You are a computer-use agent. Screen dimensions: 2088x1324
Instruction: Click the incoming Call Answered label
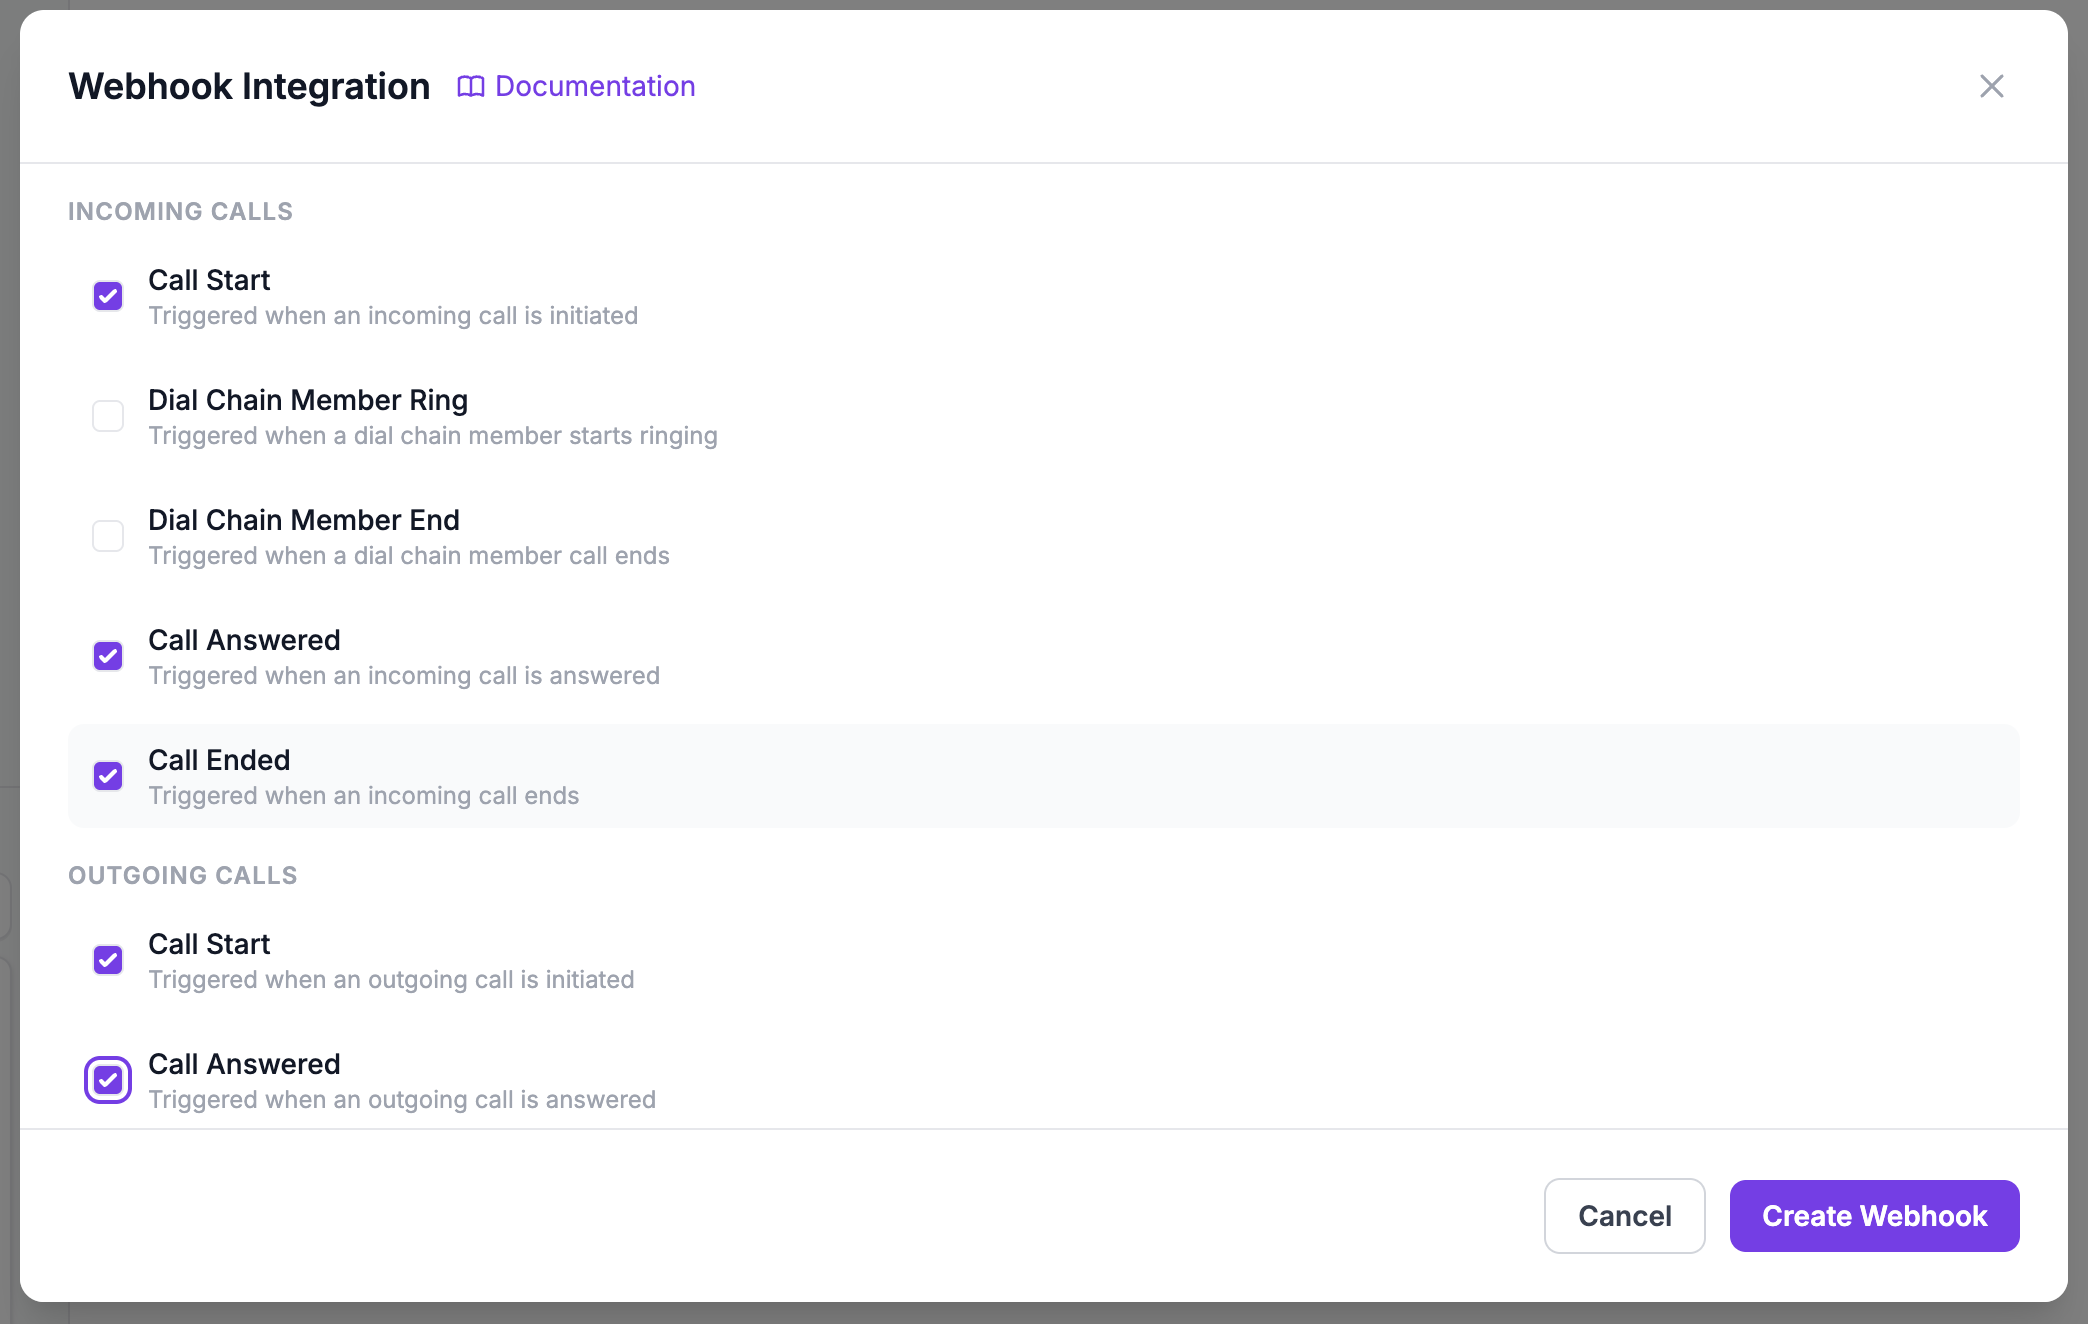pyautogui.click(x=244, y=640)
